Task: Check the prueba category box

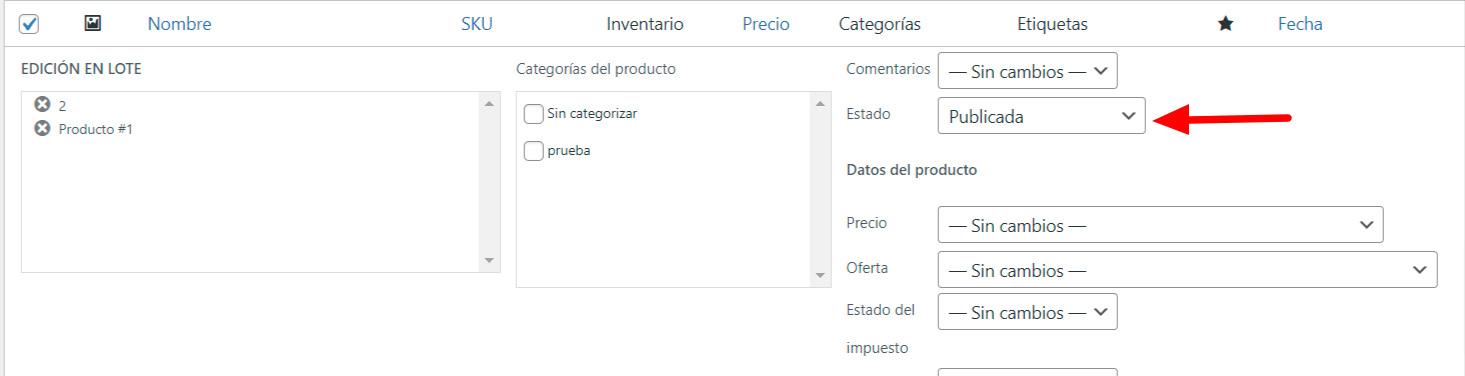Action: (x=534, y=151)
